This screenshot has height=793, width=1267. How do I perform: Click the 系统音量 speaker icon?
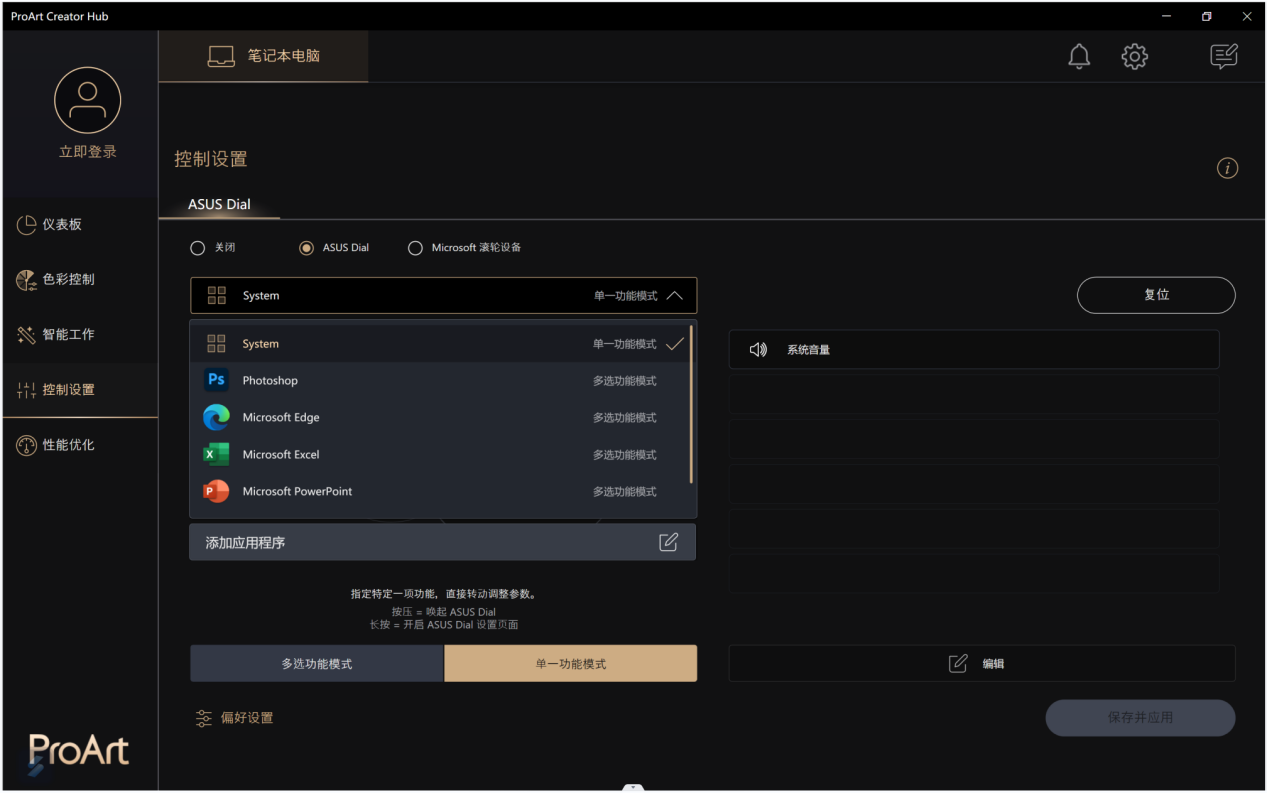(758, 350)
